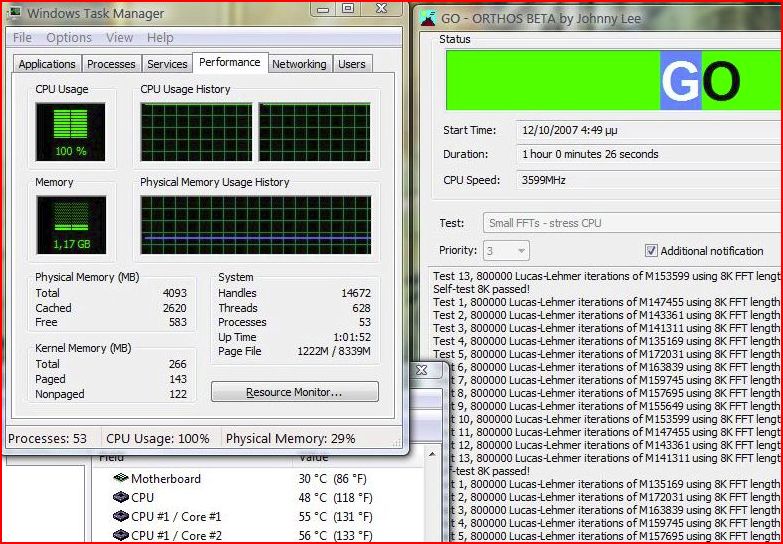Maximize the Windows Task Manager window
The image size is (783, 544).
click(x=348, y=8)
